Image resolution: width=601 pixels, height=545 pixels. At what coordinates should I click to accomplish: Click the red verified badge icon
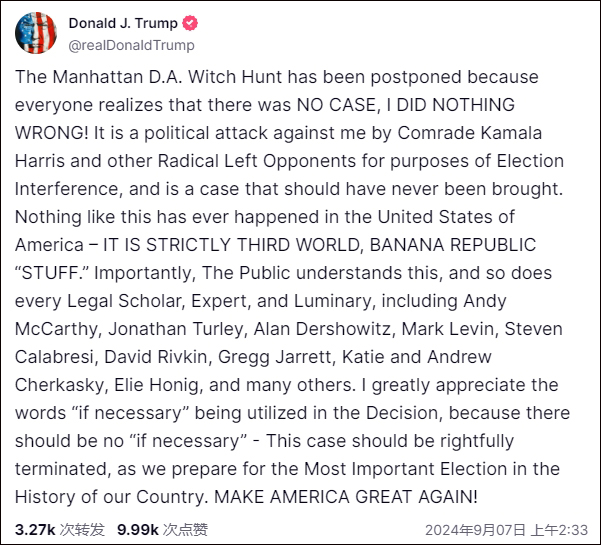[x=190, y=24]
